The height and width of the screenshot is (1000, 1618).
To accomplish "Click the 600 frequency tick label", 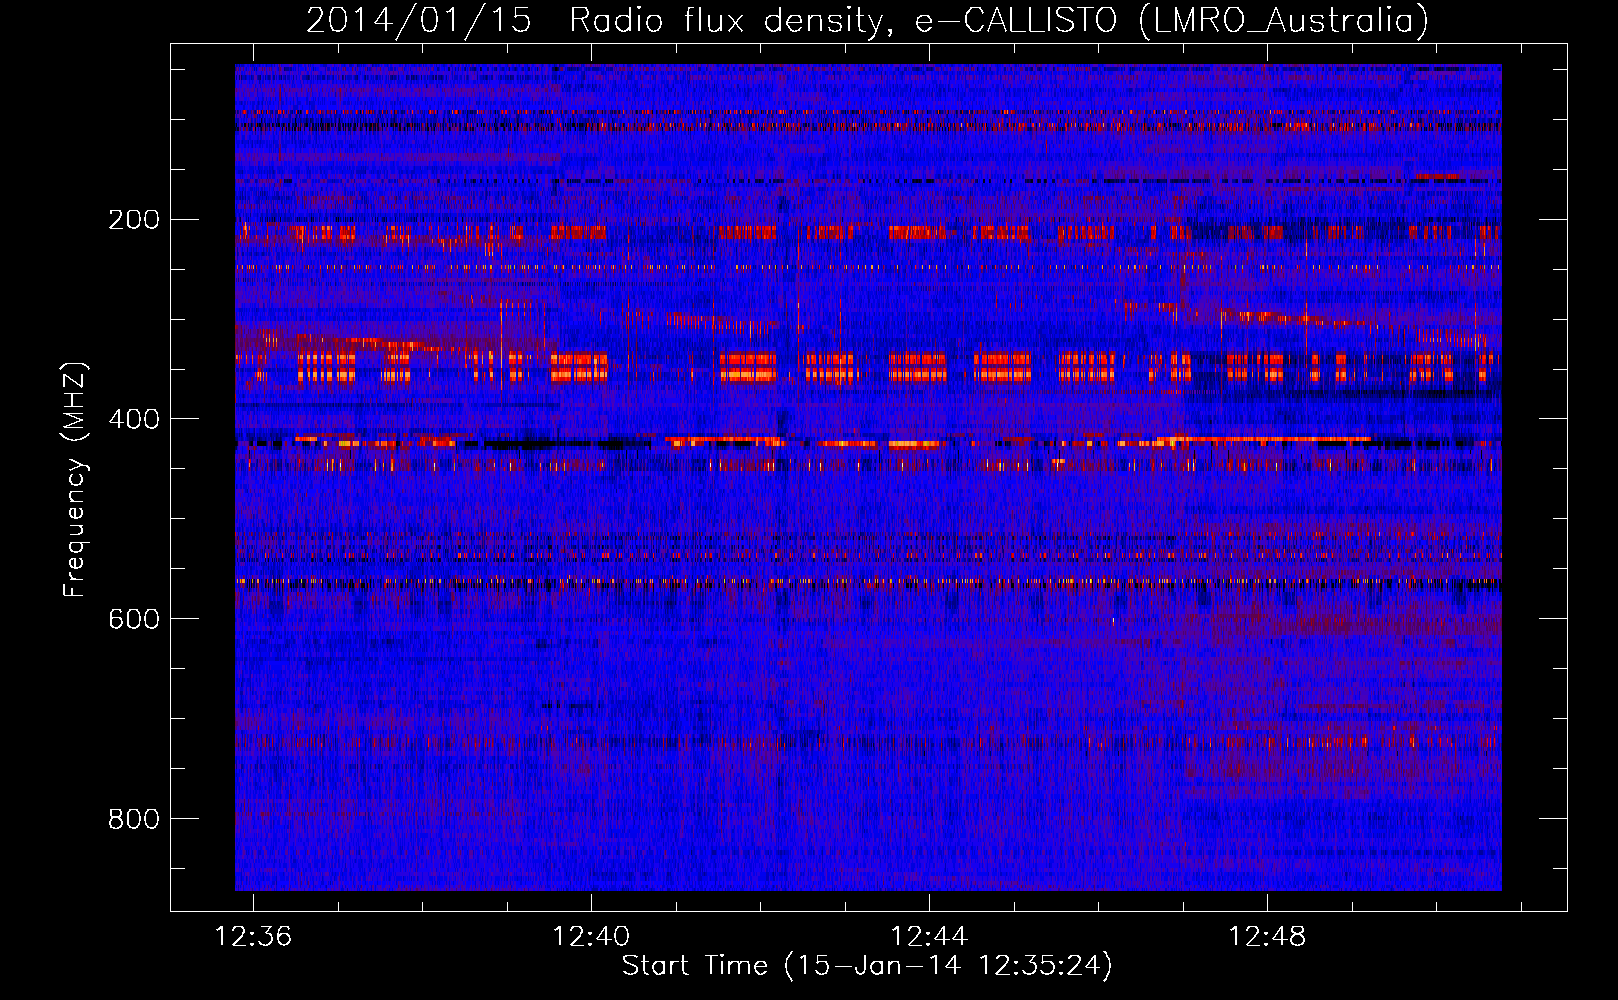I will 134,620.
